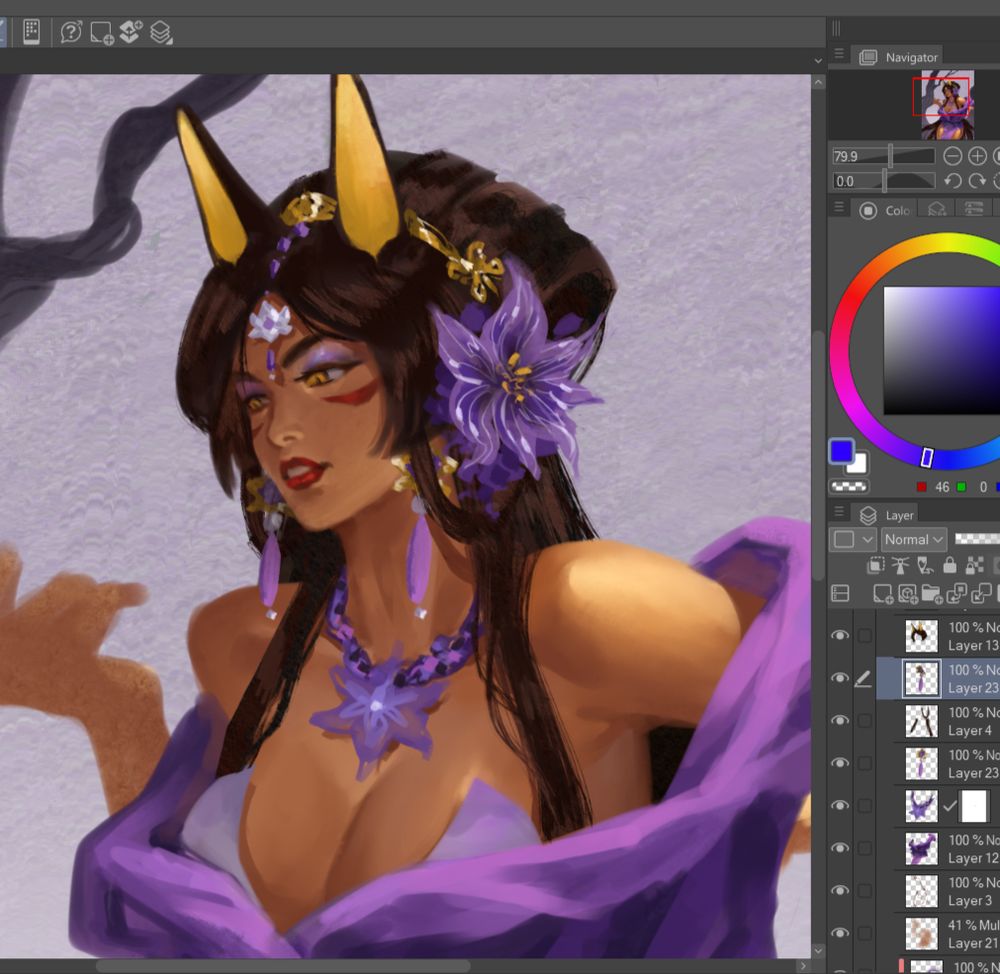Select the Layer 13 thumbnail
Screen dimensions: 1000x974
[x=922, y=636]
